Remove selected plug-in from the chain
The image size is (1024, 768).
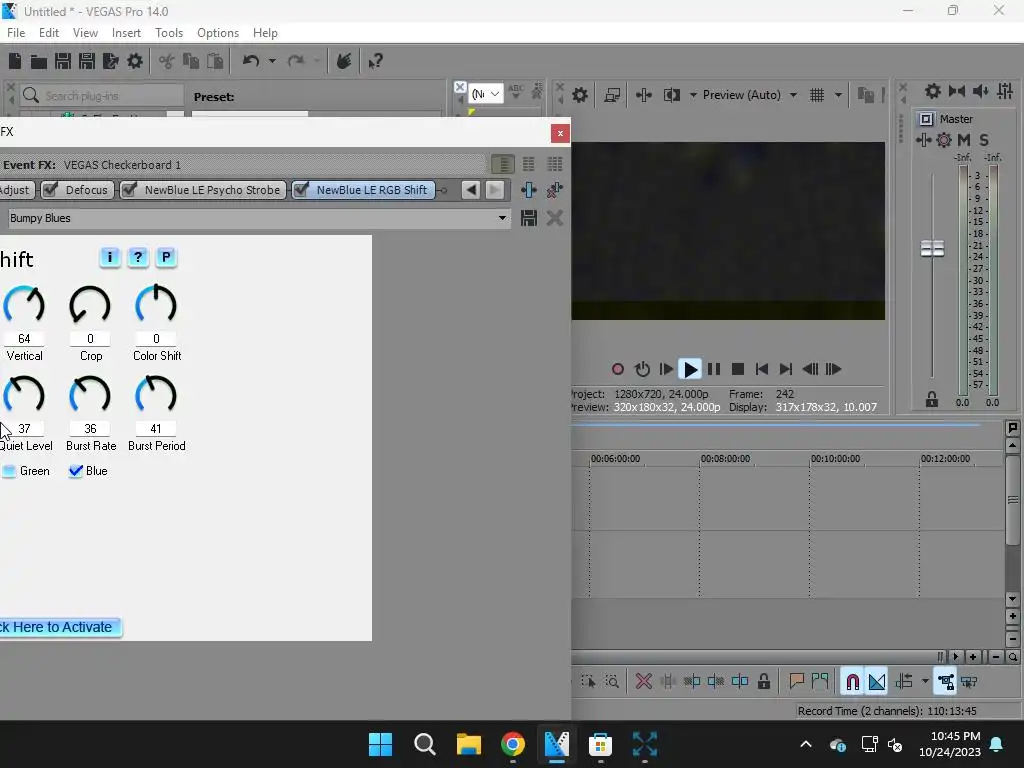554,190
